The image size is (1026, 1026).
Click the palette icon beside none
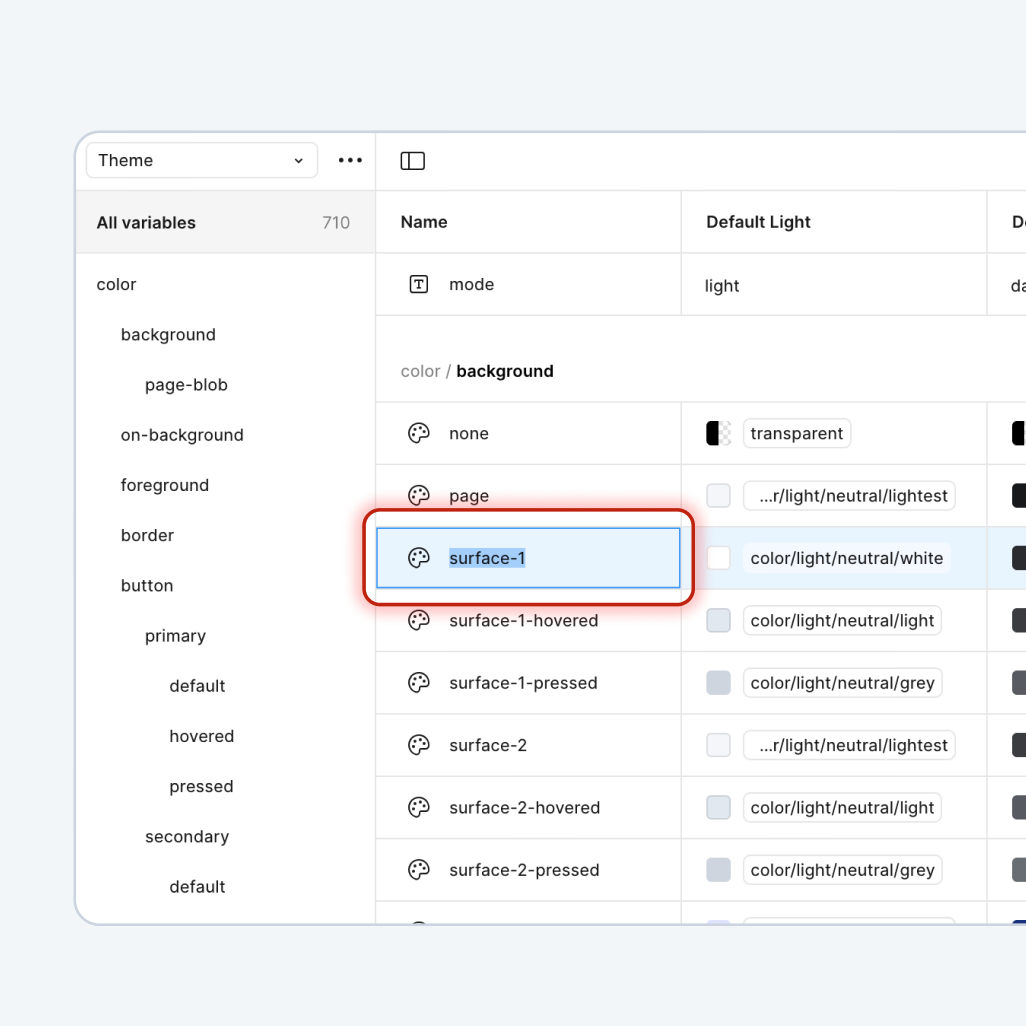[x=419, y=433]
